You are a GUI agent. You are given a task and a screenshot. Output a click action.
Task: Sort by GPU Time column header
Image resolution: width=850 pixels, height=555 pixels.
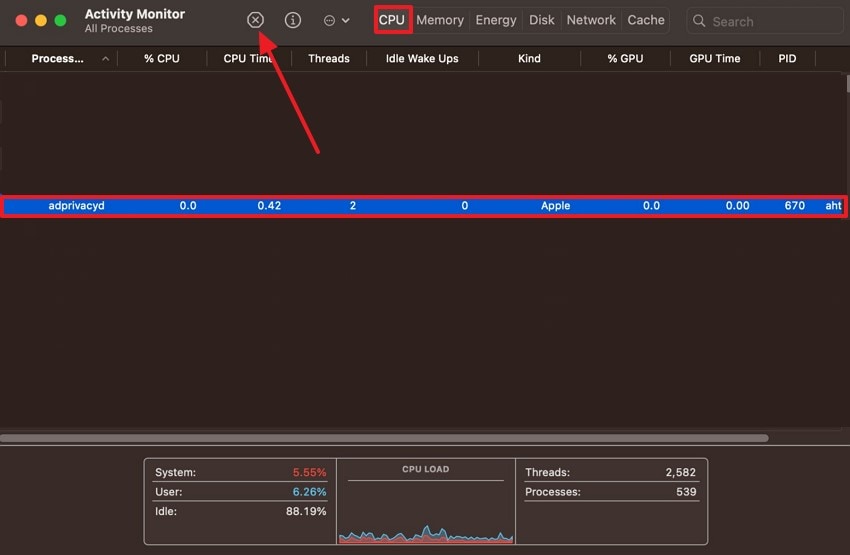[x=714, y=59]
